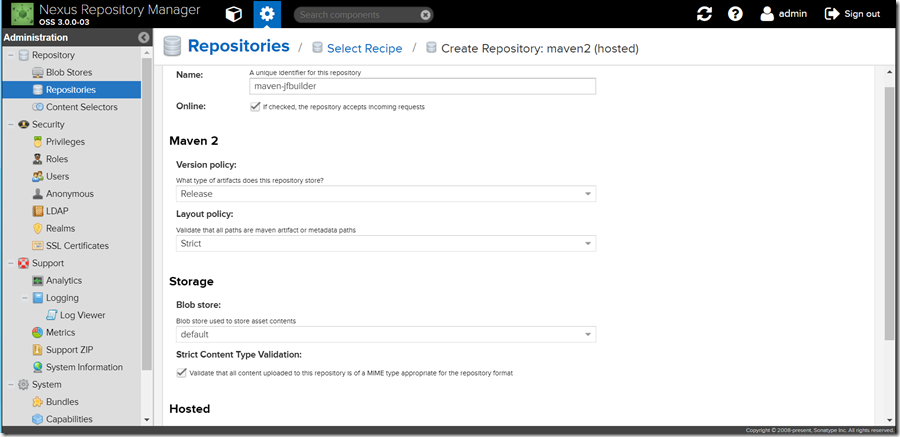This screenshot has height=437, width=900.
Task: Click the Users icon in sidebar
Action: pos(37,176)
